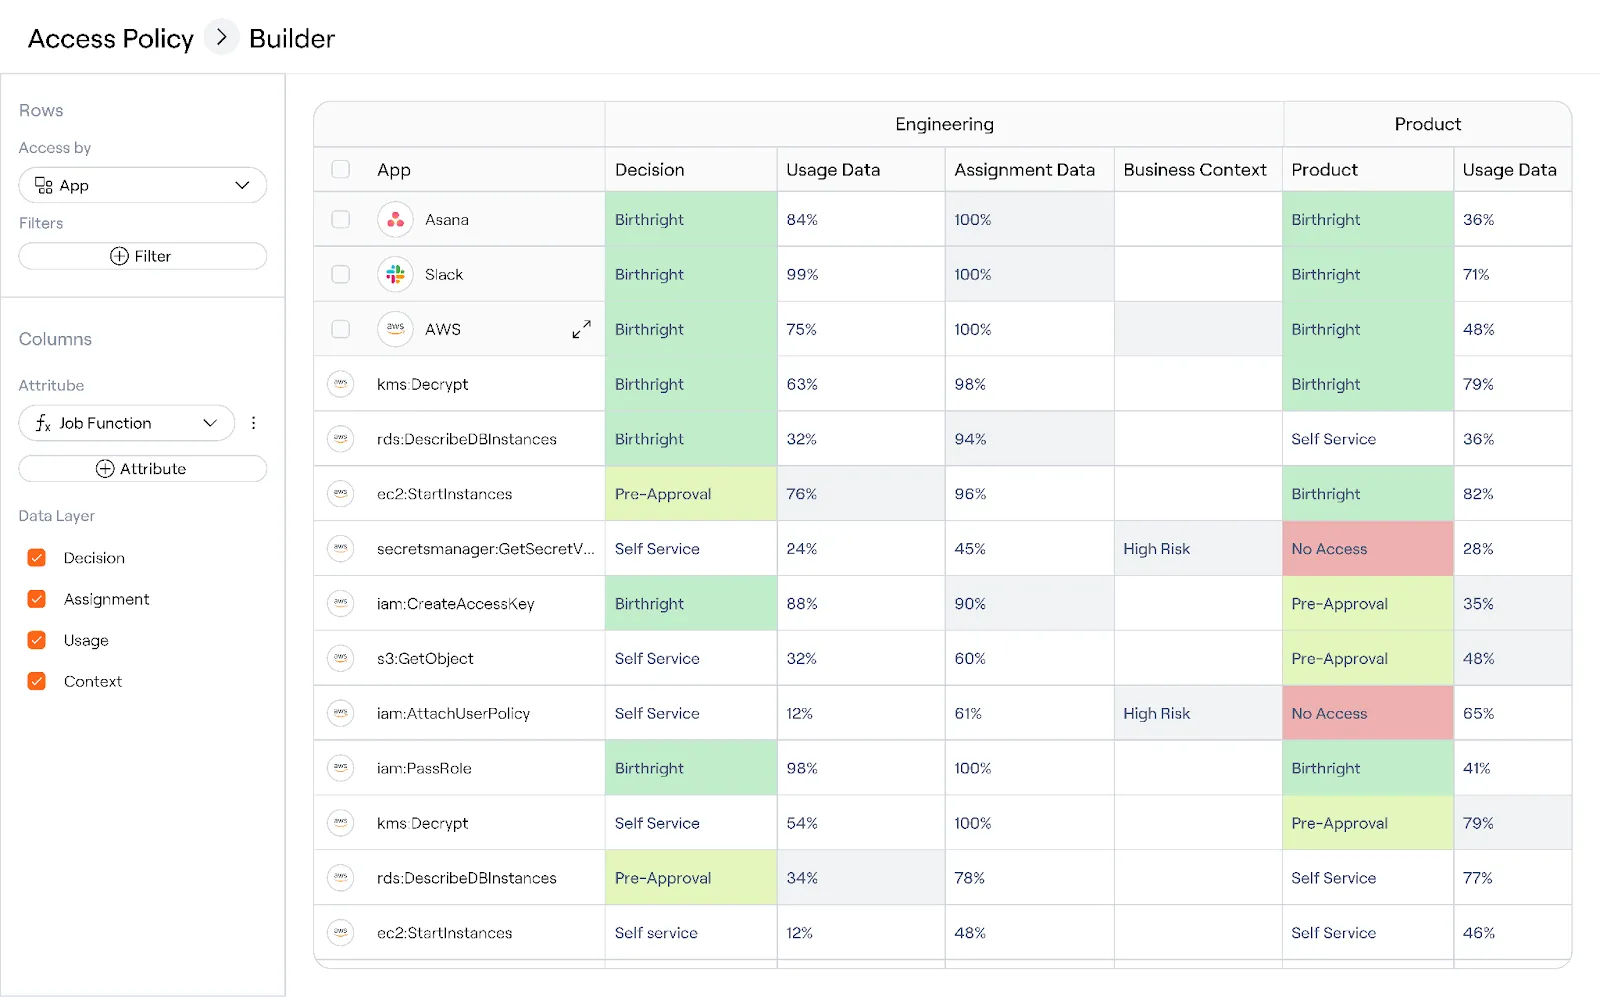This screenshot has width=1600, height=997.
Task: Tick the select-all checkbox in the App header
Action: click(x=341, y=169)
